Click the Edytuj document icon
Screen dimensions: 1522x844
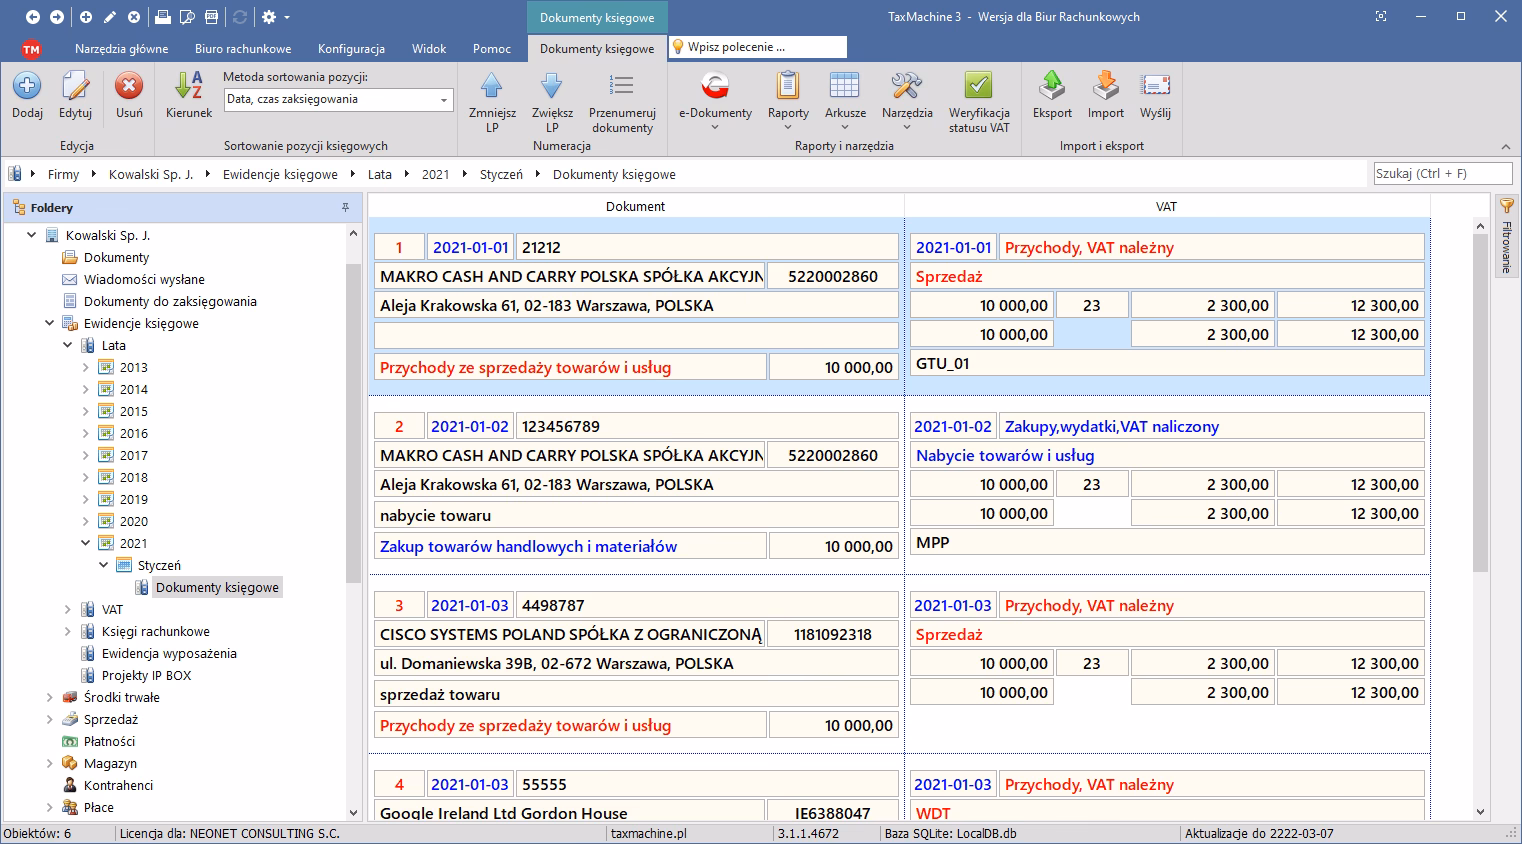(75, 87)
